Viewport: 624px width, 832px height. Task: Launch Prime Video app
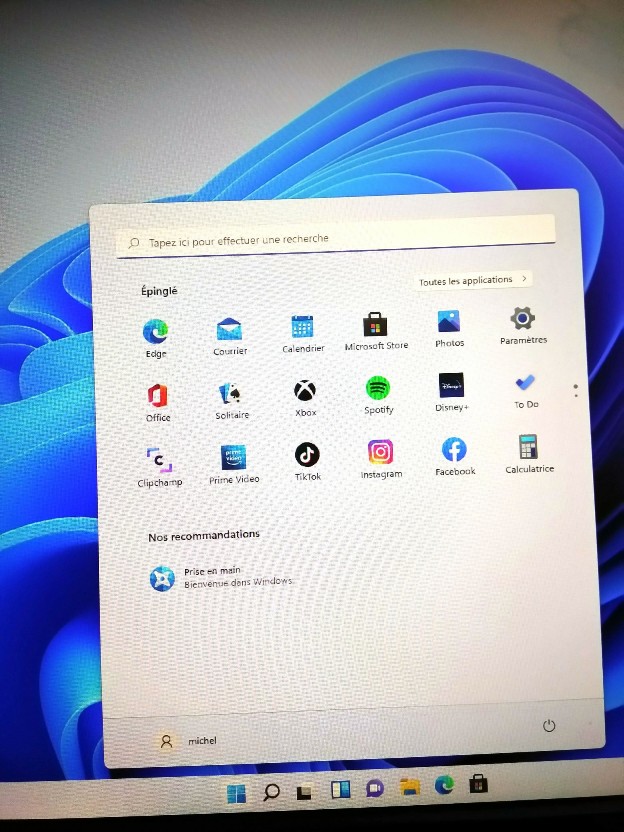(233, 464)
